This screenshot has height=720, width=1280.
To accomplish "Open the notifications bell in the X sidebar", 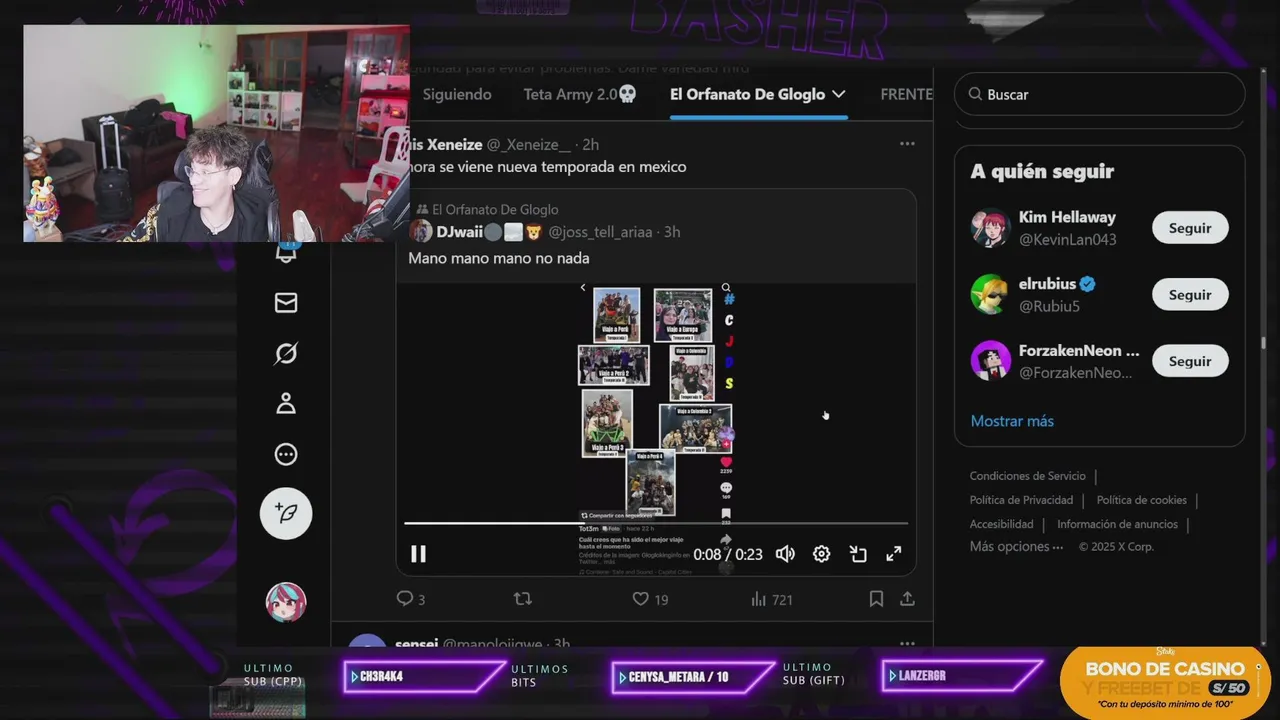I will tap(286, 251).
